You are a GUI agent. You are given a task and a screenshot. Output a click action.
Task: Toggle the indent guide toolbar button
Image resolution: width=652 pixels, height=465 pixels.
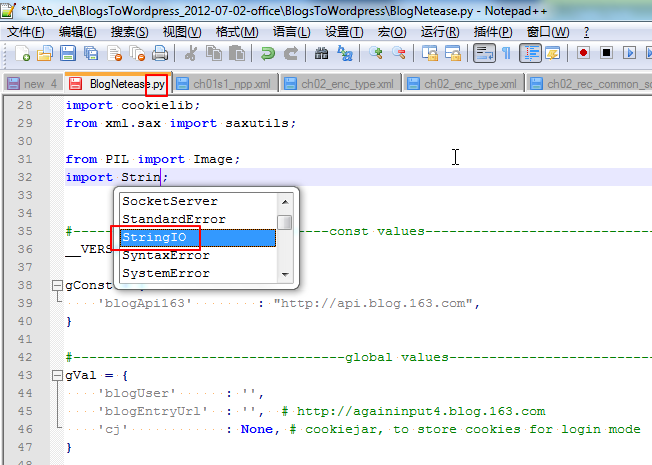(x=530, y=53)
